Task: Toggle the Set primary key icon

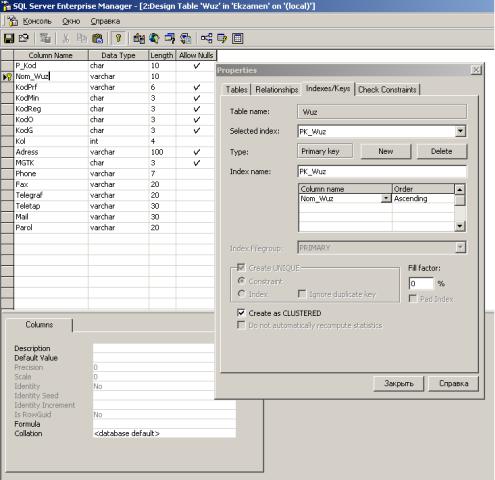Action: click(118, 38)
